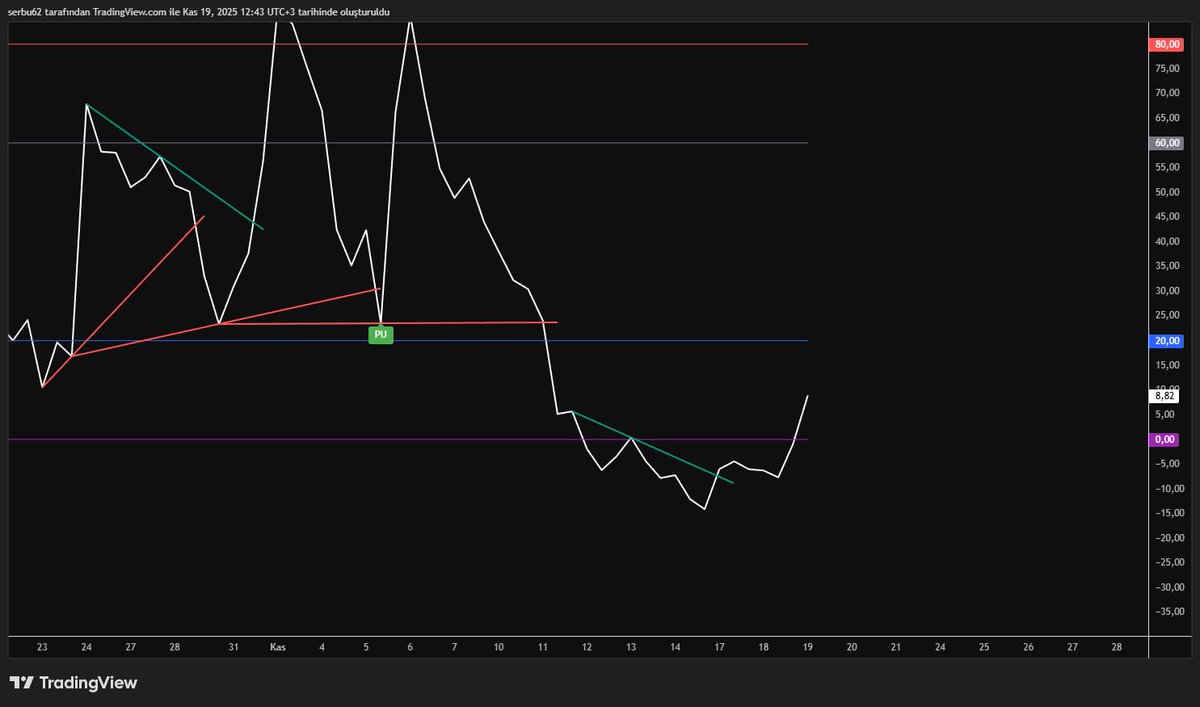
Task: Select the gray 60,00 price label
Action: point(1166,143)
